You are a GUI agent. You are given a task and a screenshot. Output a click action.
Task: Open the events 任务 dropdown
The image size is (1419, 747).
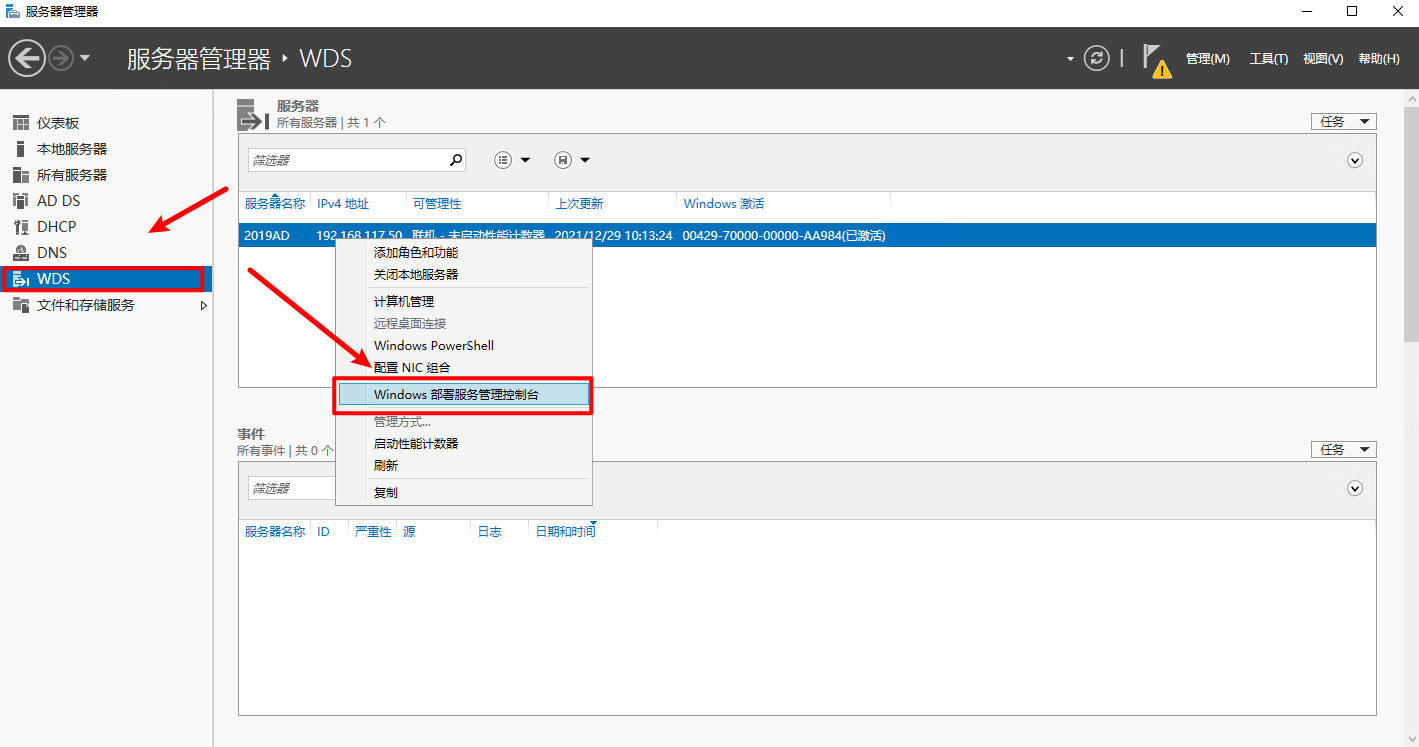click(1343, 450)
